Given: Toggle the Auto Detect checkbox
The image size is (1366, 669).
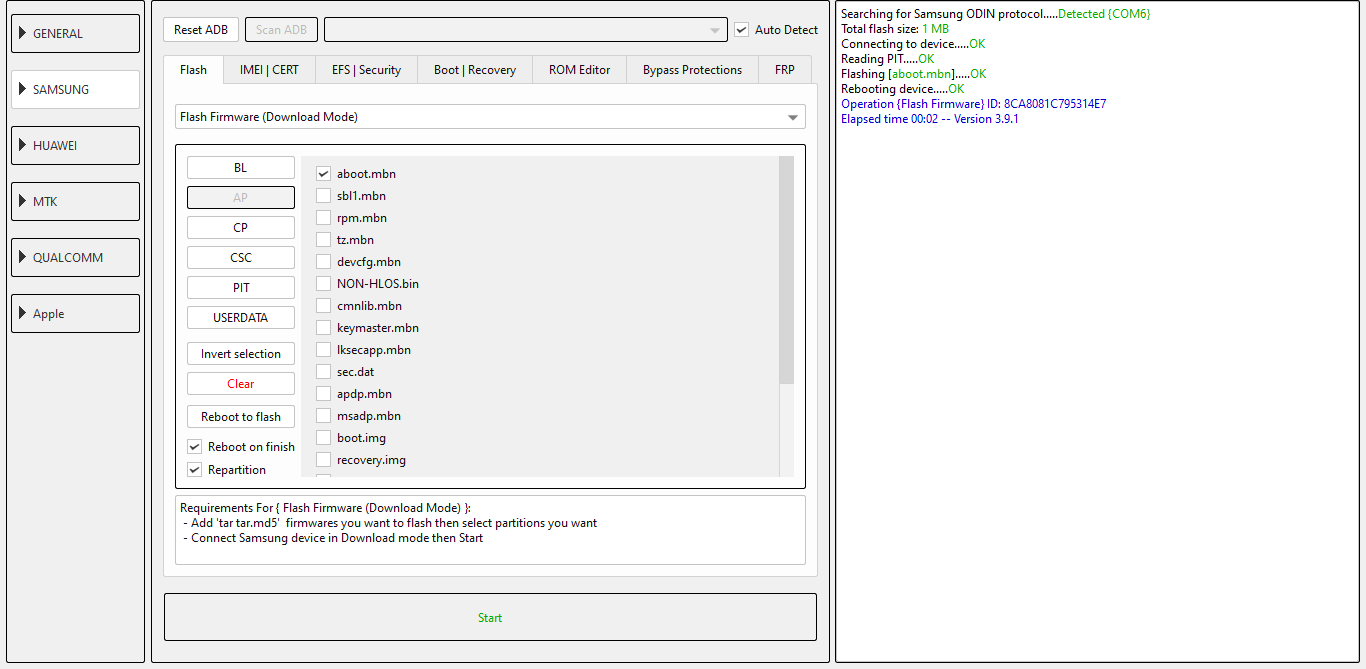Looking at the screenshot, I should point(741,30).
